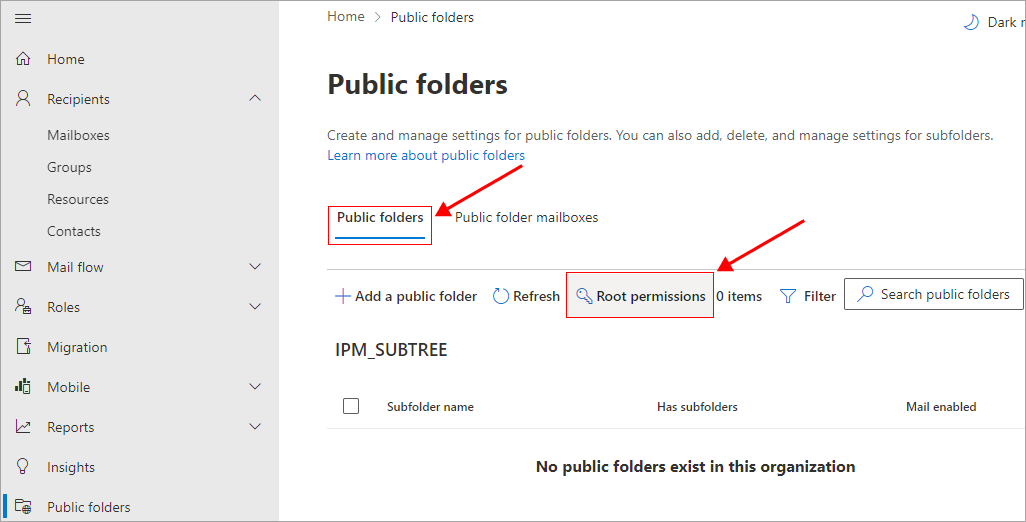Click the Insights lightbulb icon
The image size is (1026, 522).
coord(24,467)
